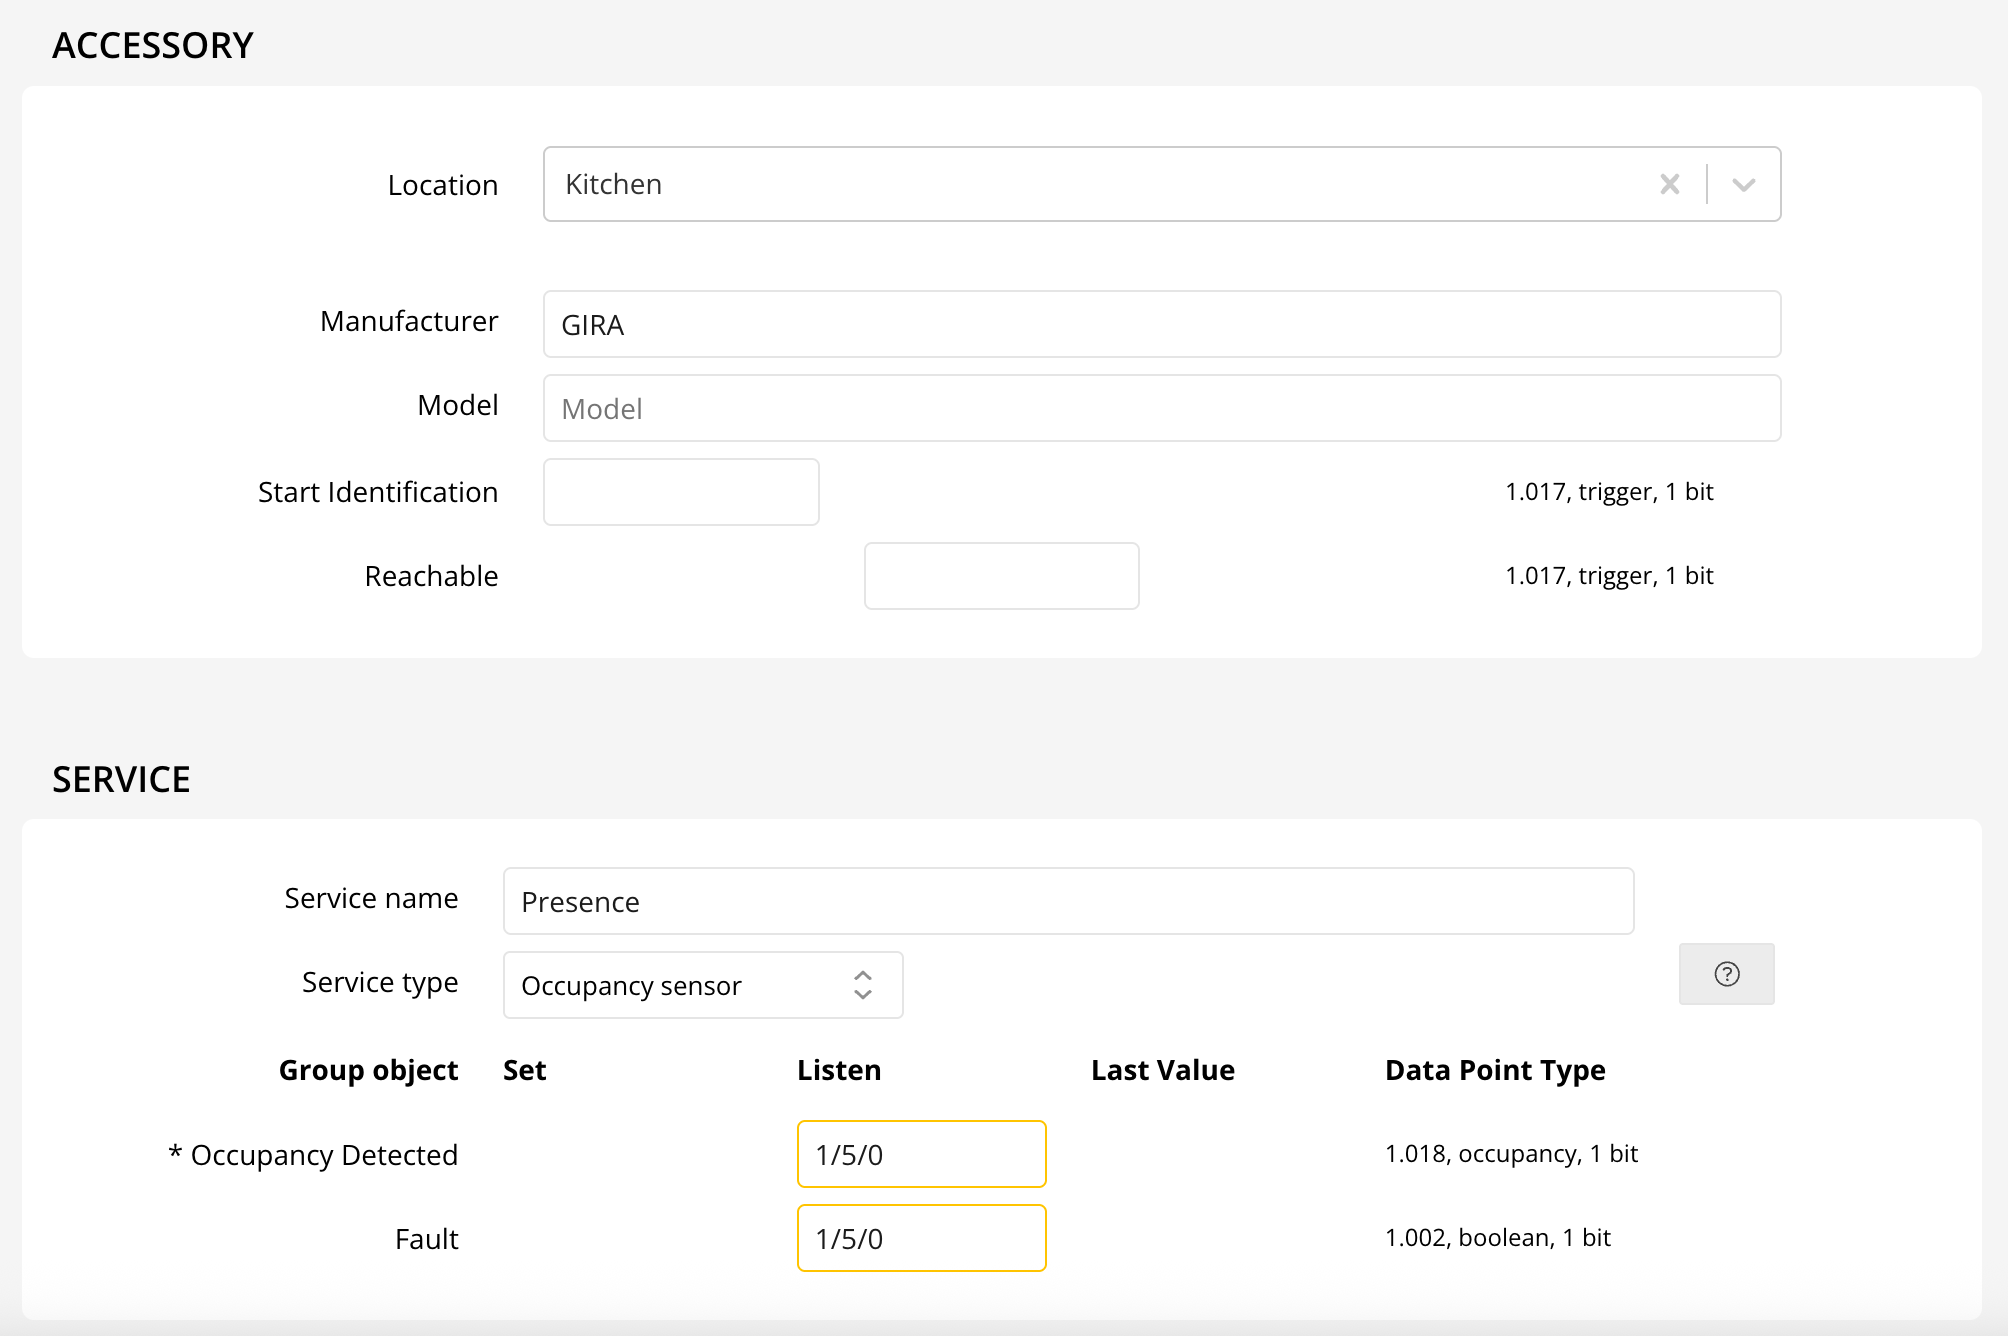Click the Service type stepper arrows
This screenshot has height=1336, width=2008.
coord(863,985)
